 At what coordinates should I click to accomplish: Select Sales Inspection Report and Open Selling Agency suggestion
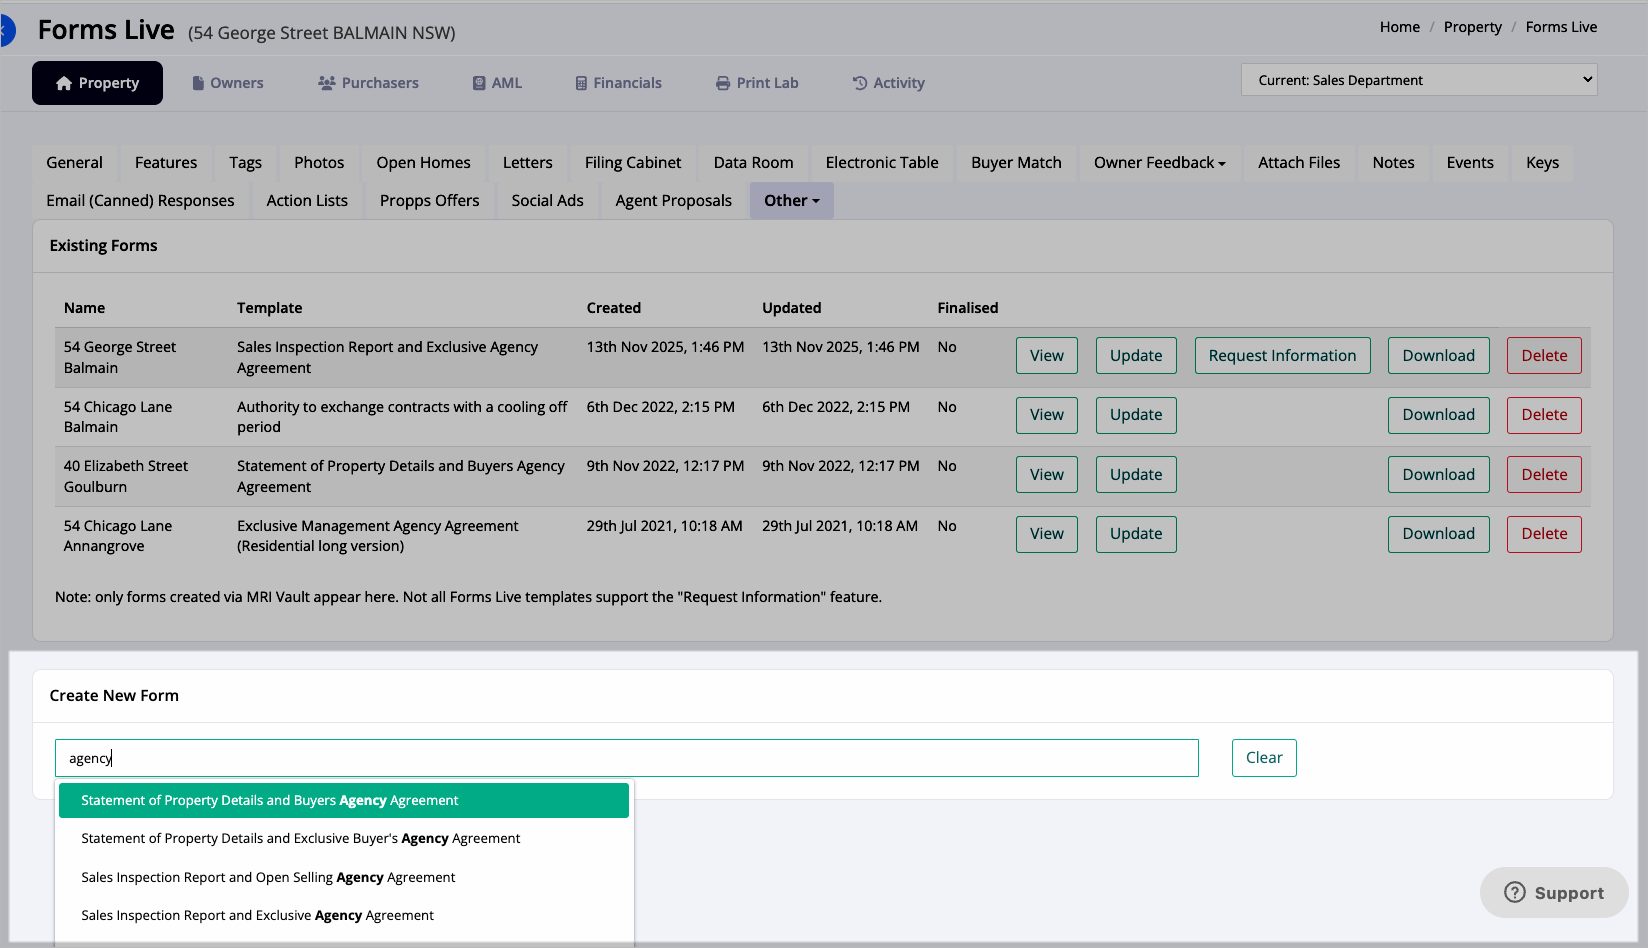[344, 878]
